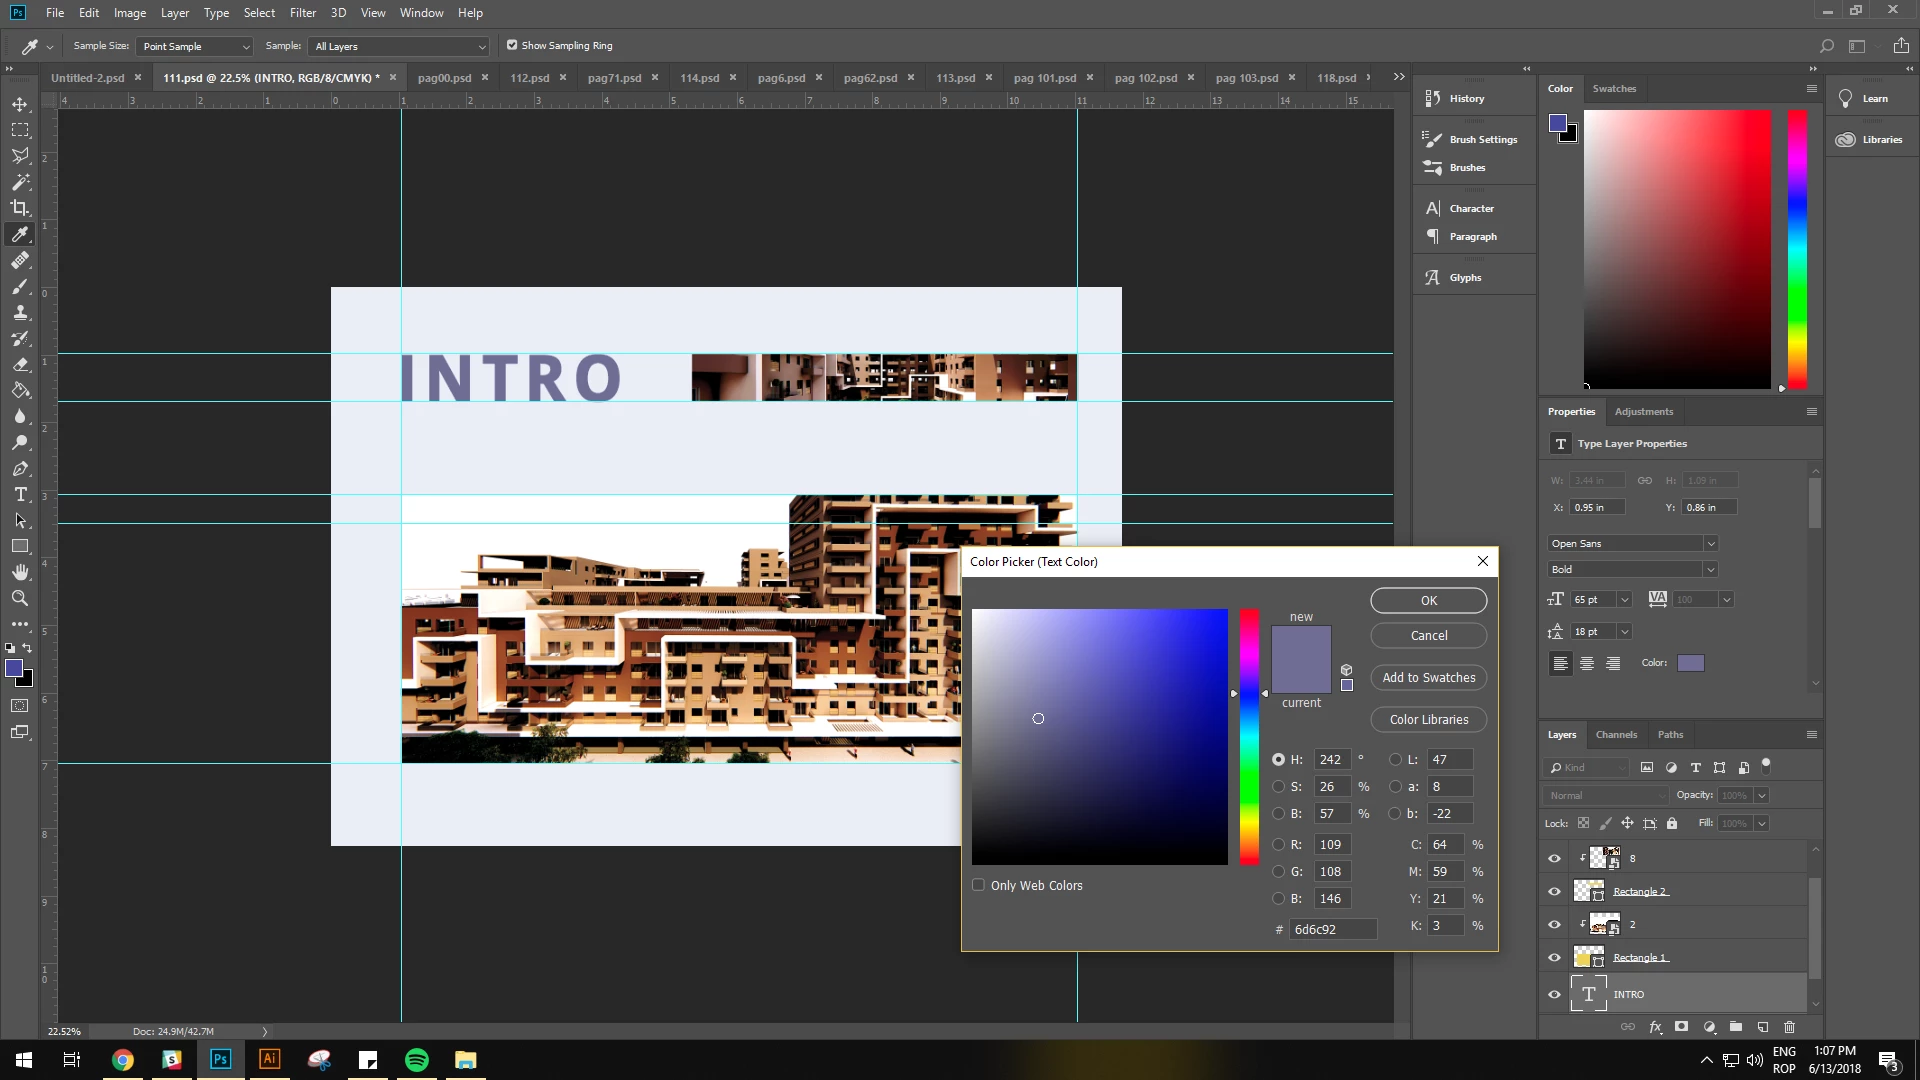Open the History panel icon
This screenshot has width=1920, height=1080.
(1433, 98)
